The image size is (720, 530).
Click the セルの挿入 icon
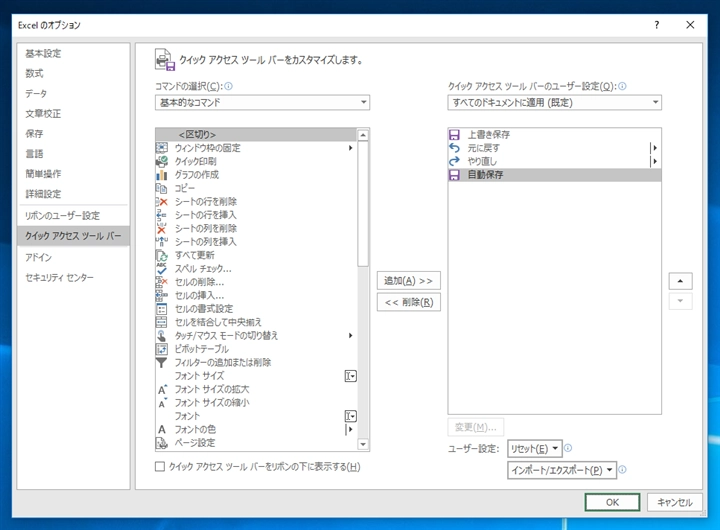tap(162, 295)
